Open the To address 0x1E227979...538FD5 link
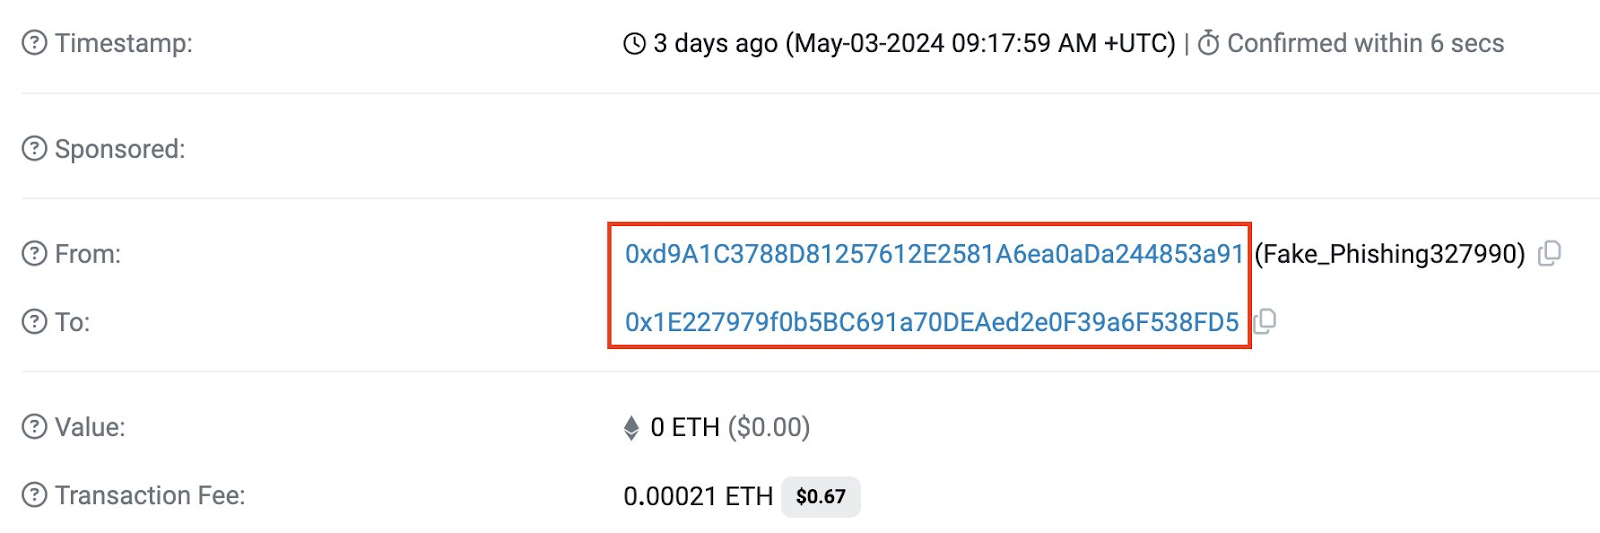1600x533 pixels. pyautogui.click(x=931, y=322)
